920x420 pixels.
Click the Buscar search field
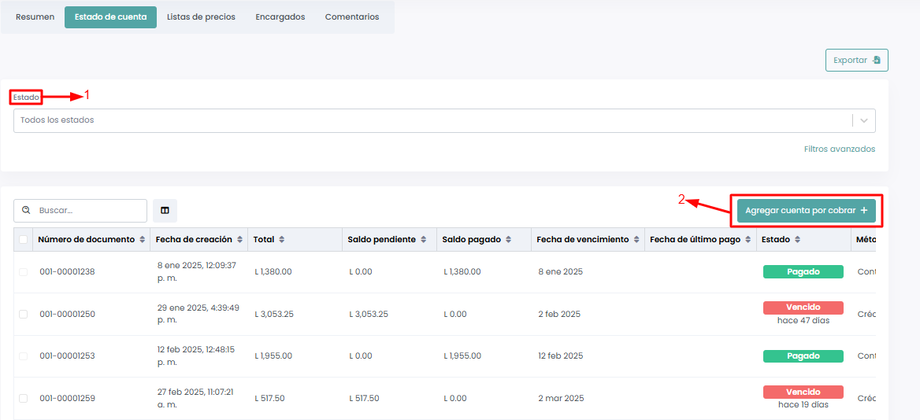point(89,211)
